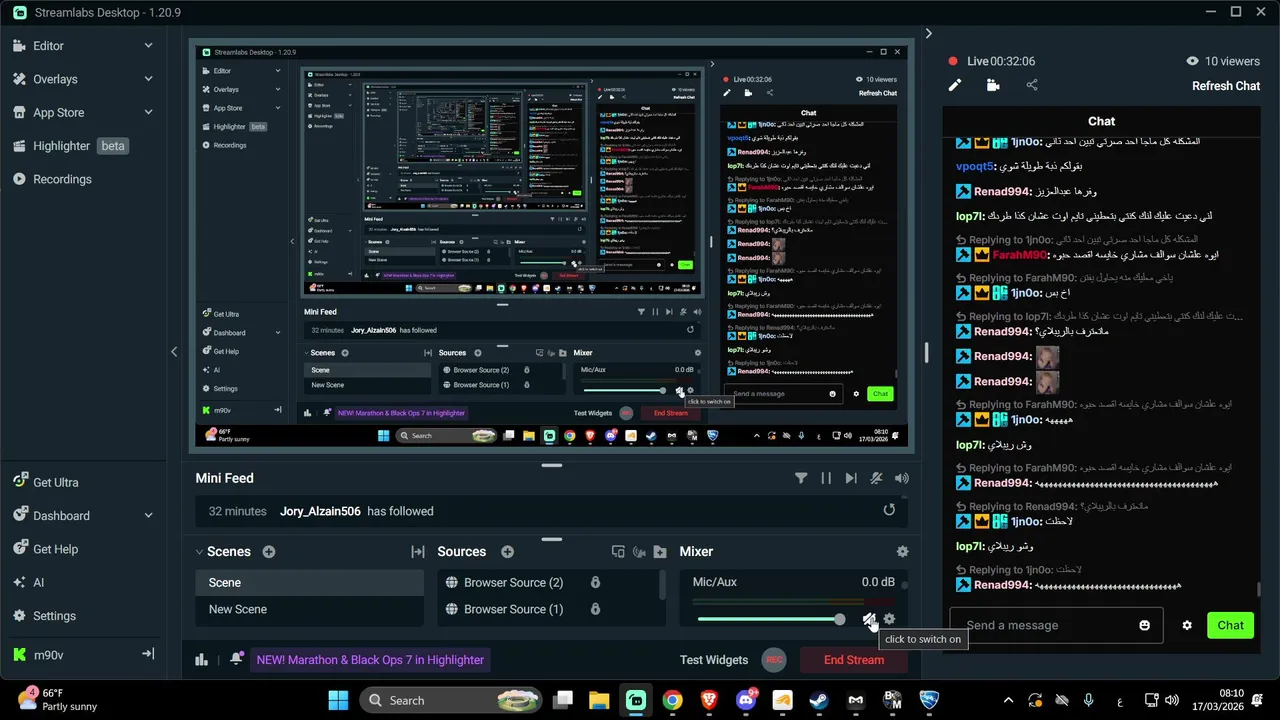Click the devices icon in Sources header
Viewport: 1280px width, 720px height.
click(x=618, y=551)
